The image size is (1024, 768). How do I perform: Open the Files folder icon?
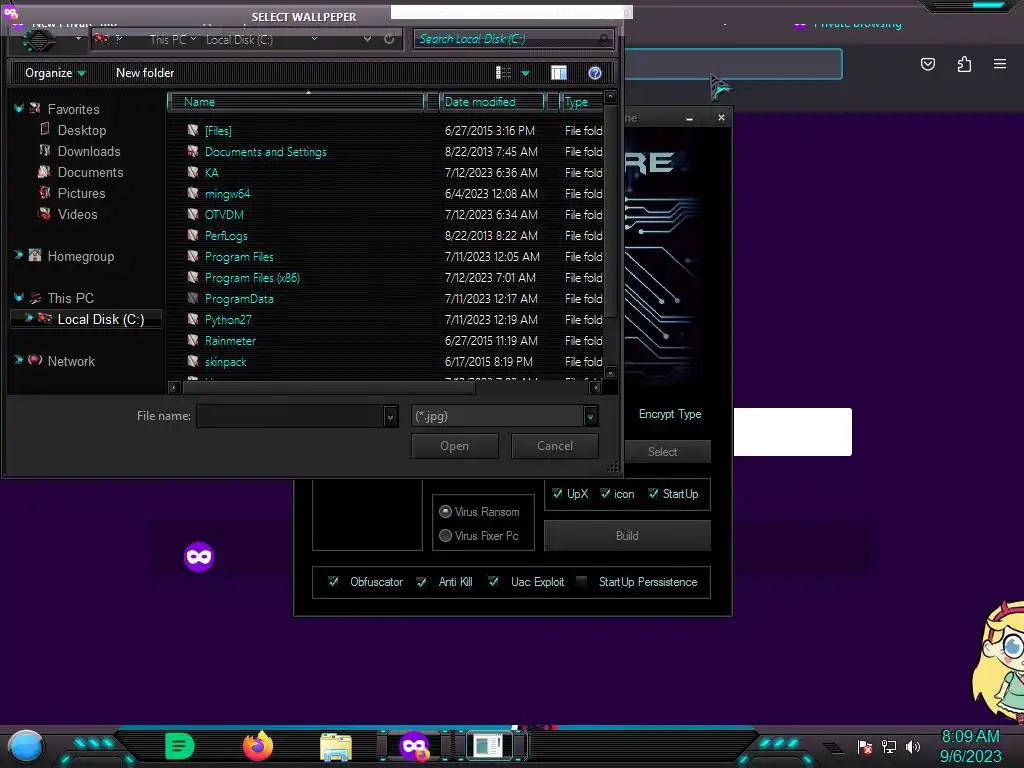click(193, 130)
